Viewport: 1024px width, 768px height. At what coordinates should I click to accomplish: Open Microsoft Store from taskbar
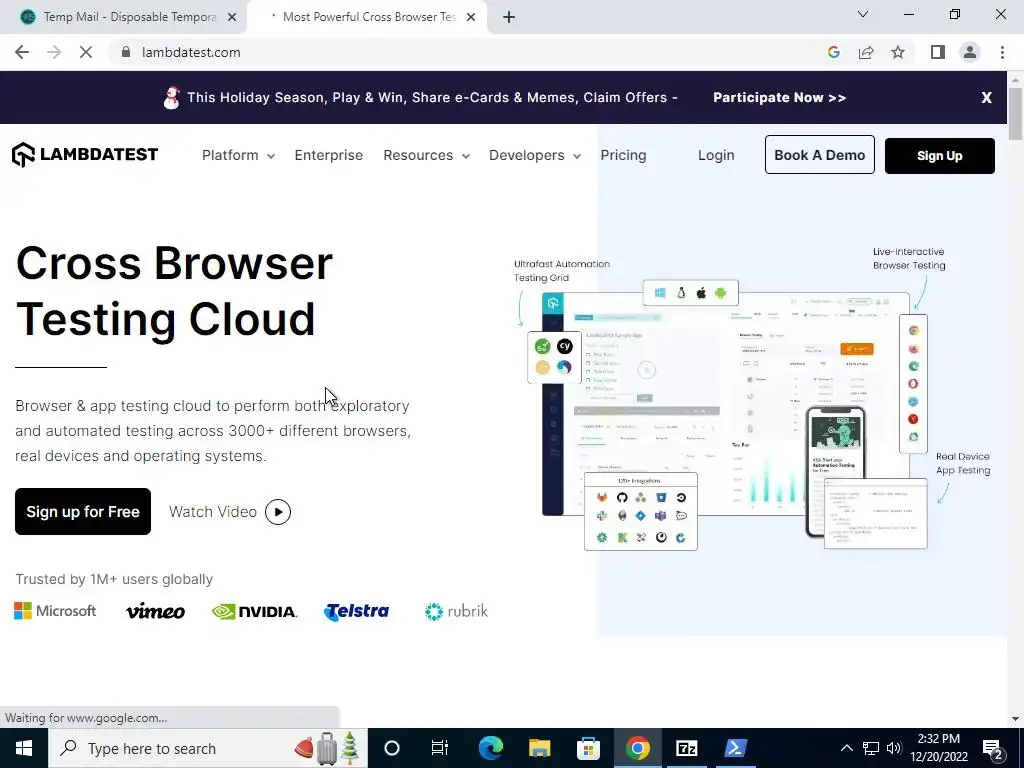coord(588,748)
